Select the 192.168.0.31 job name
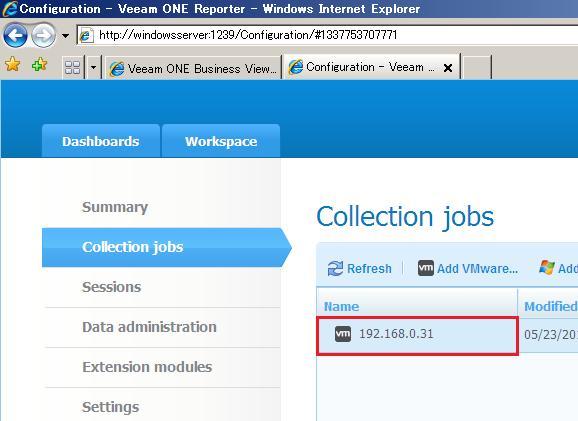The height and width of the screenshot is (421, 578). pos(396,334)
